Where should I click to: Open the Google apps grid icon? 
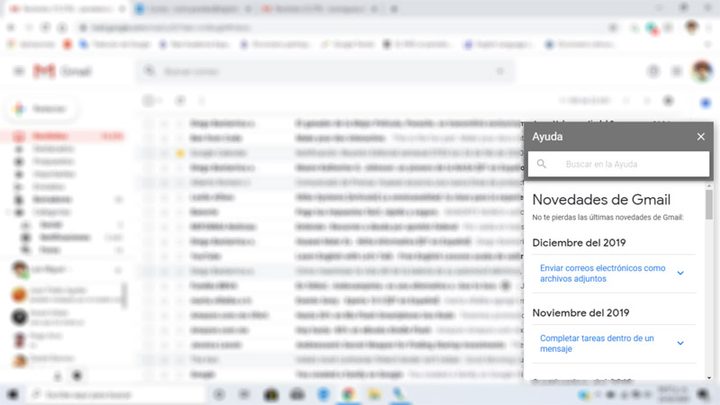click(x=676, y=71)
